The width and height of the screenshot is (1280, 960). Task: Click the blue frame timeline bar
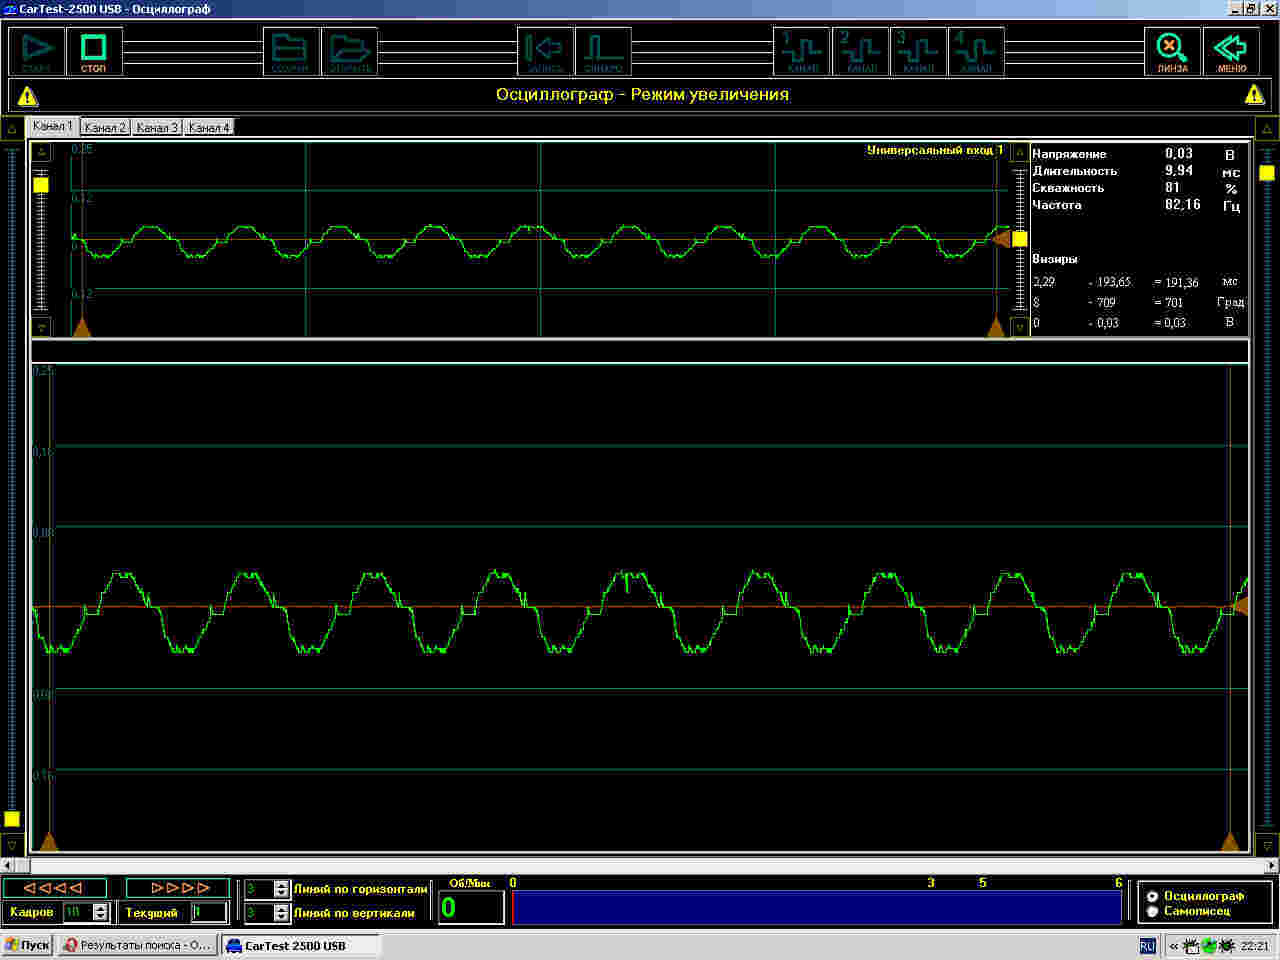(x=817, y=907)
